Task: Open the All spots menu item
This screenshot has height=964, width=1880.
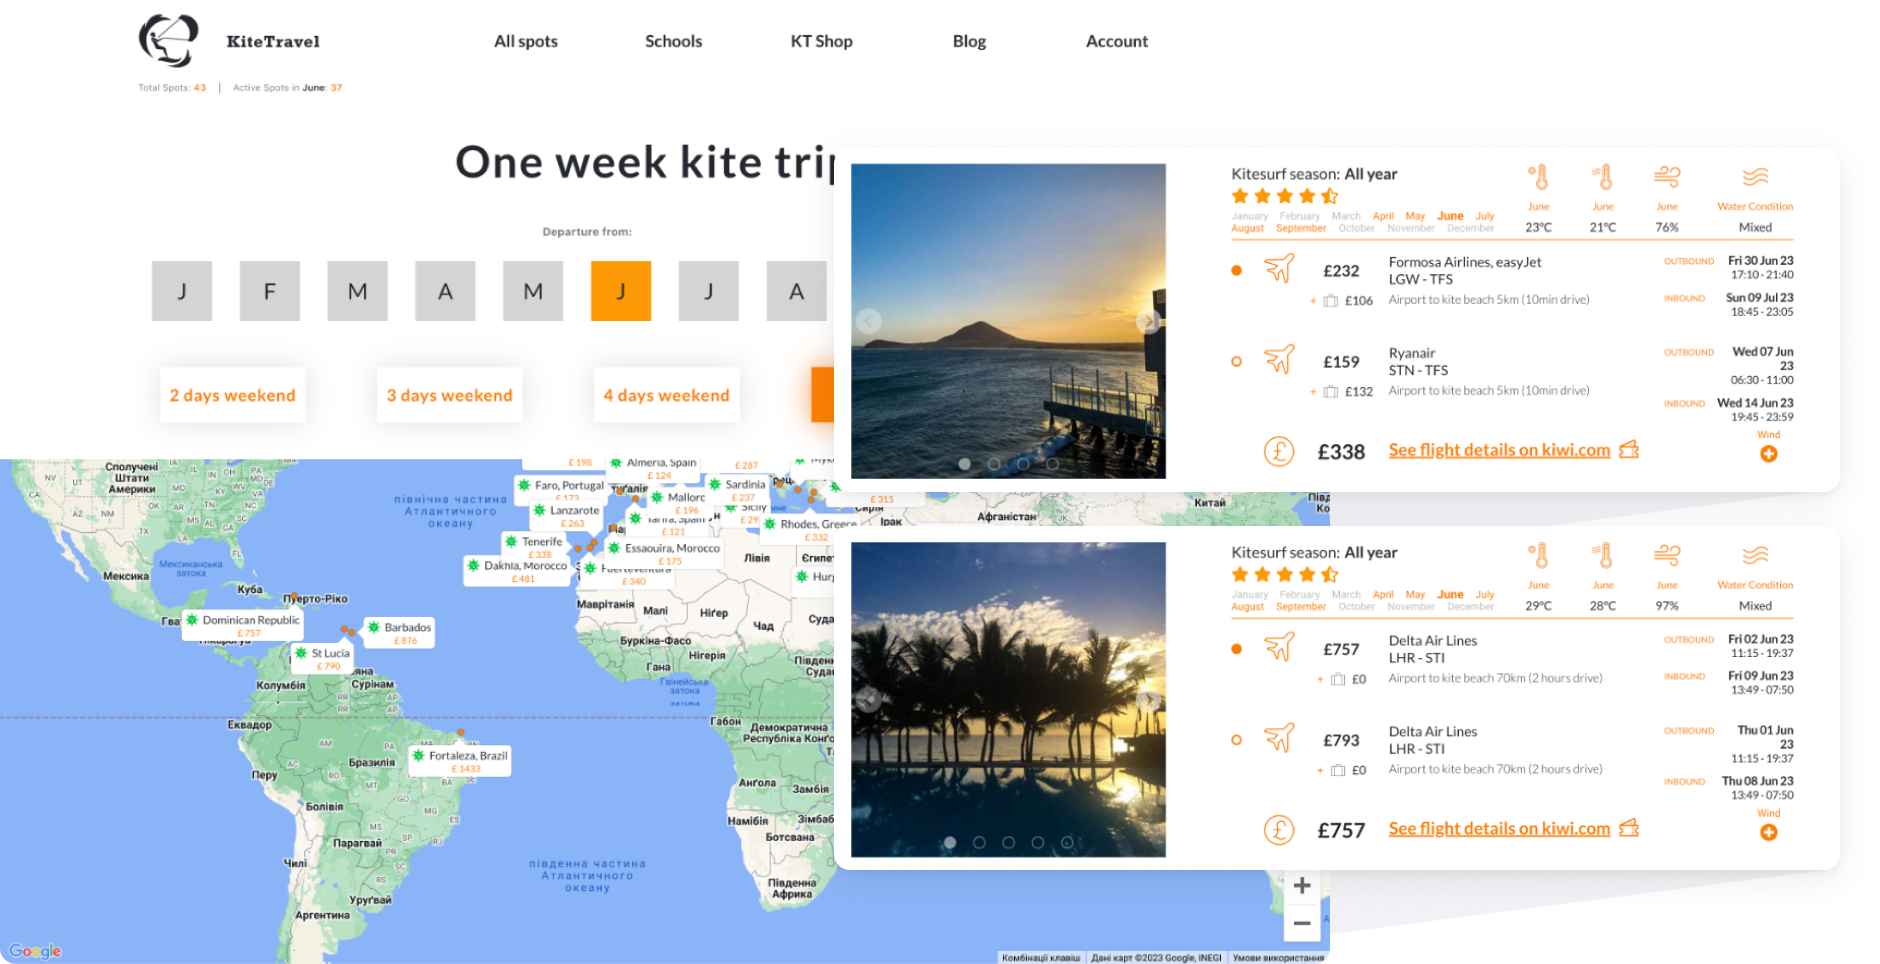Action: (526, 41)
